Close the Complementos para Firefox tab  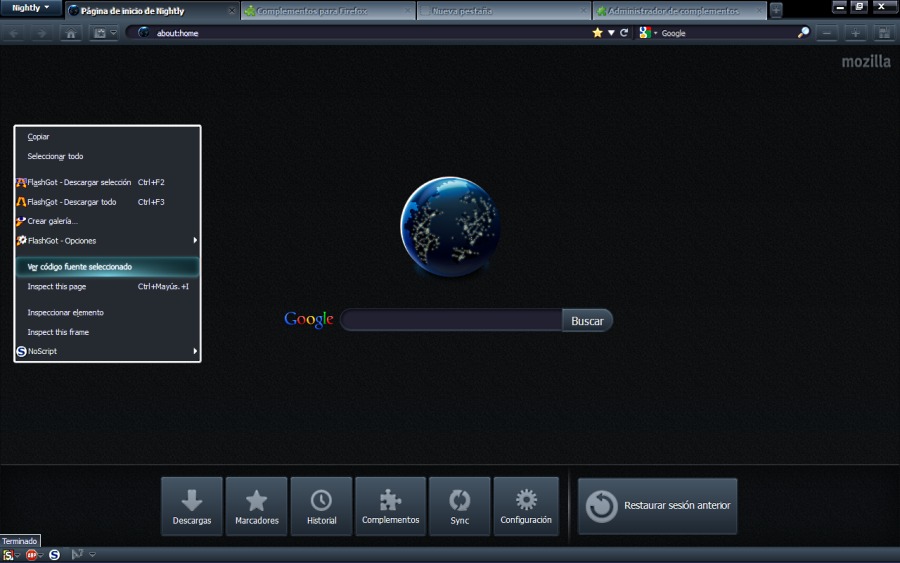[x=408, y=10]
